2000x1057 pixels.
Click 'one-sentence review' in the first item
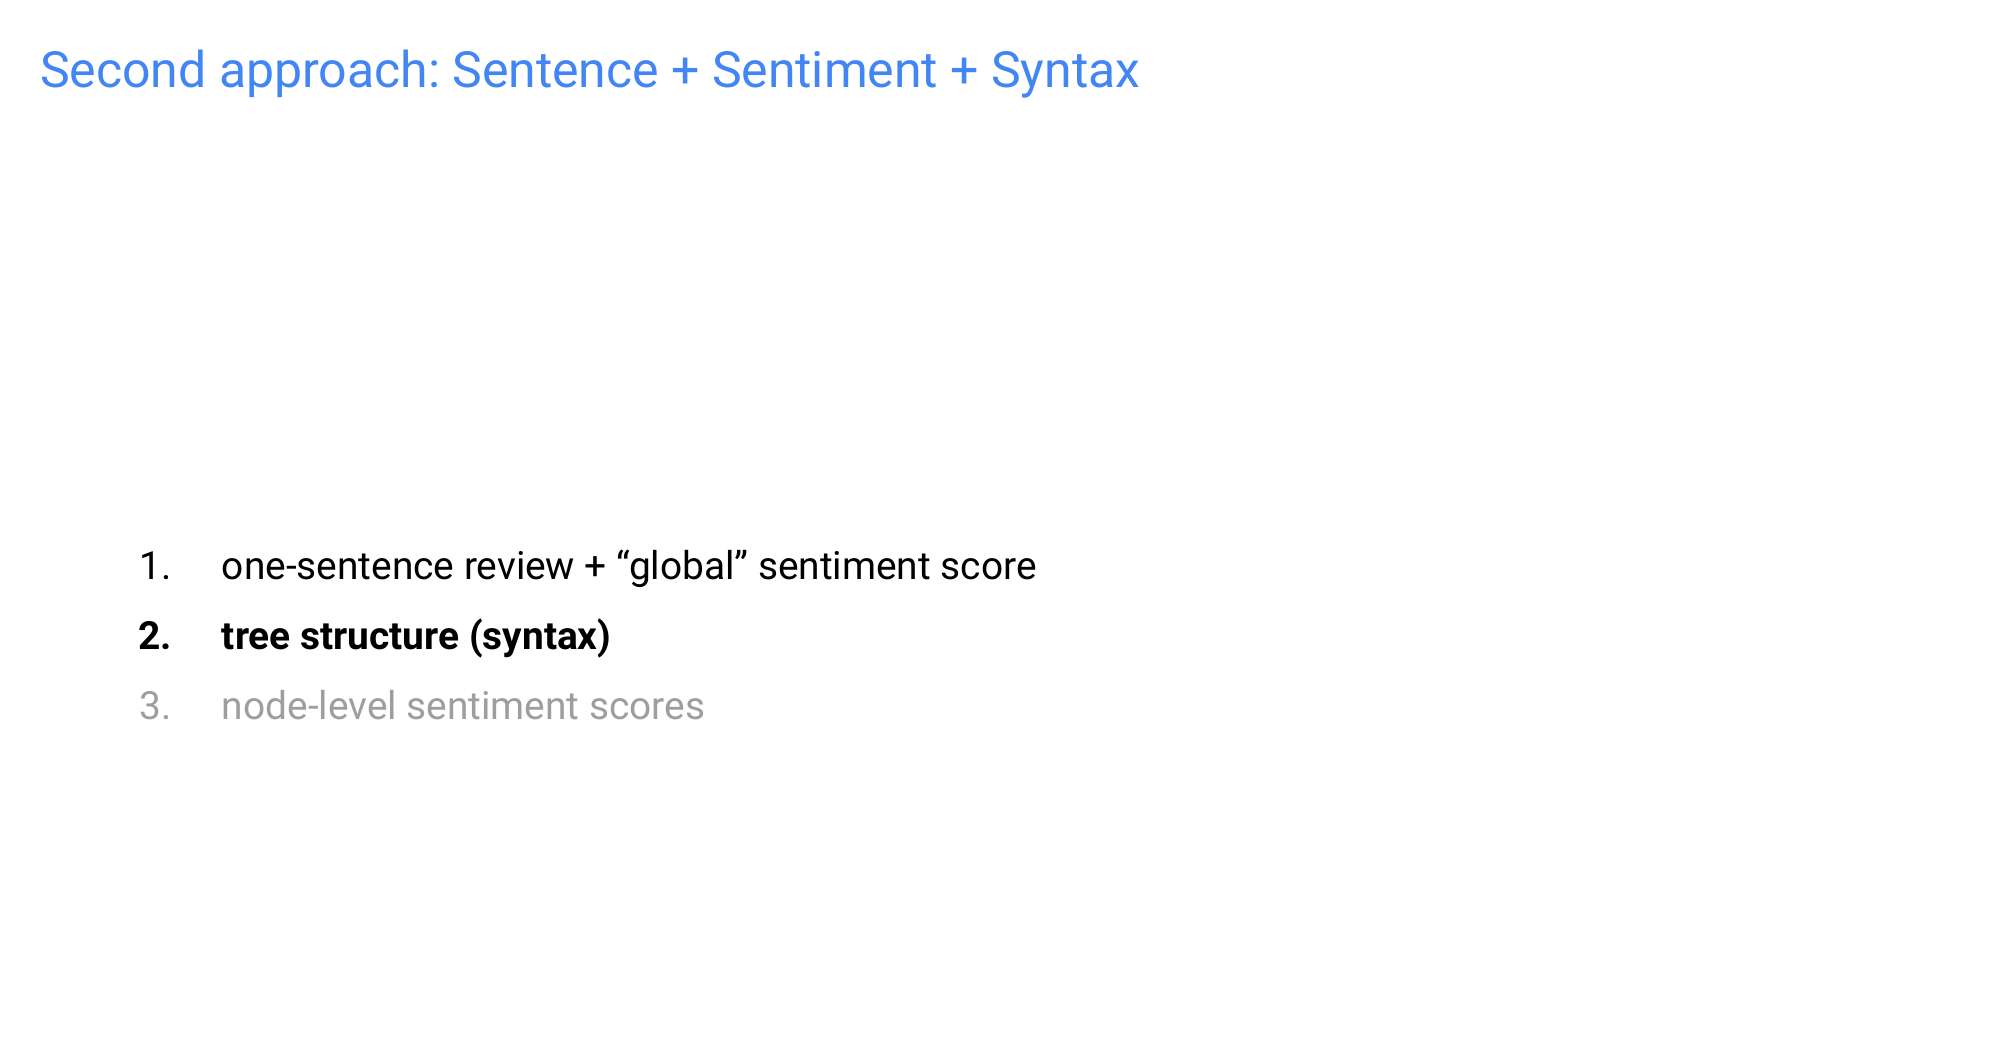click(x=397, y=567)
